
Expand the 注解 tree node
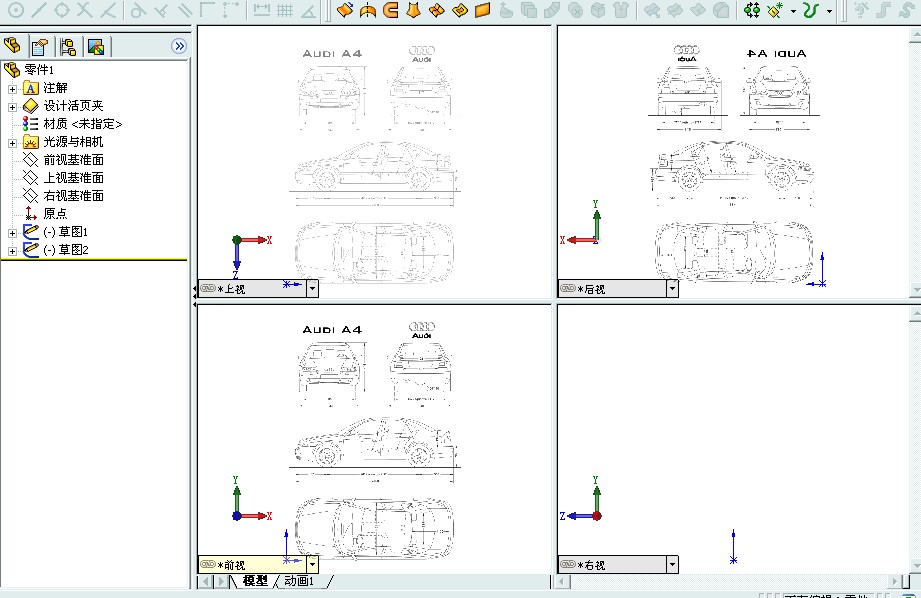pyautogui.click(x=12, y=89)
